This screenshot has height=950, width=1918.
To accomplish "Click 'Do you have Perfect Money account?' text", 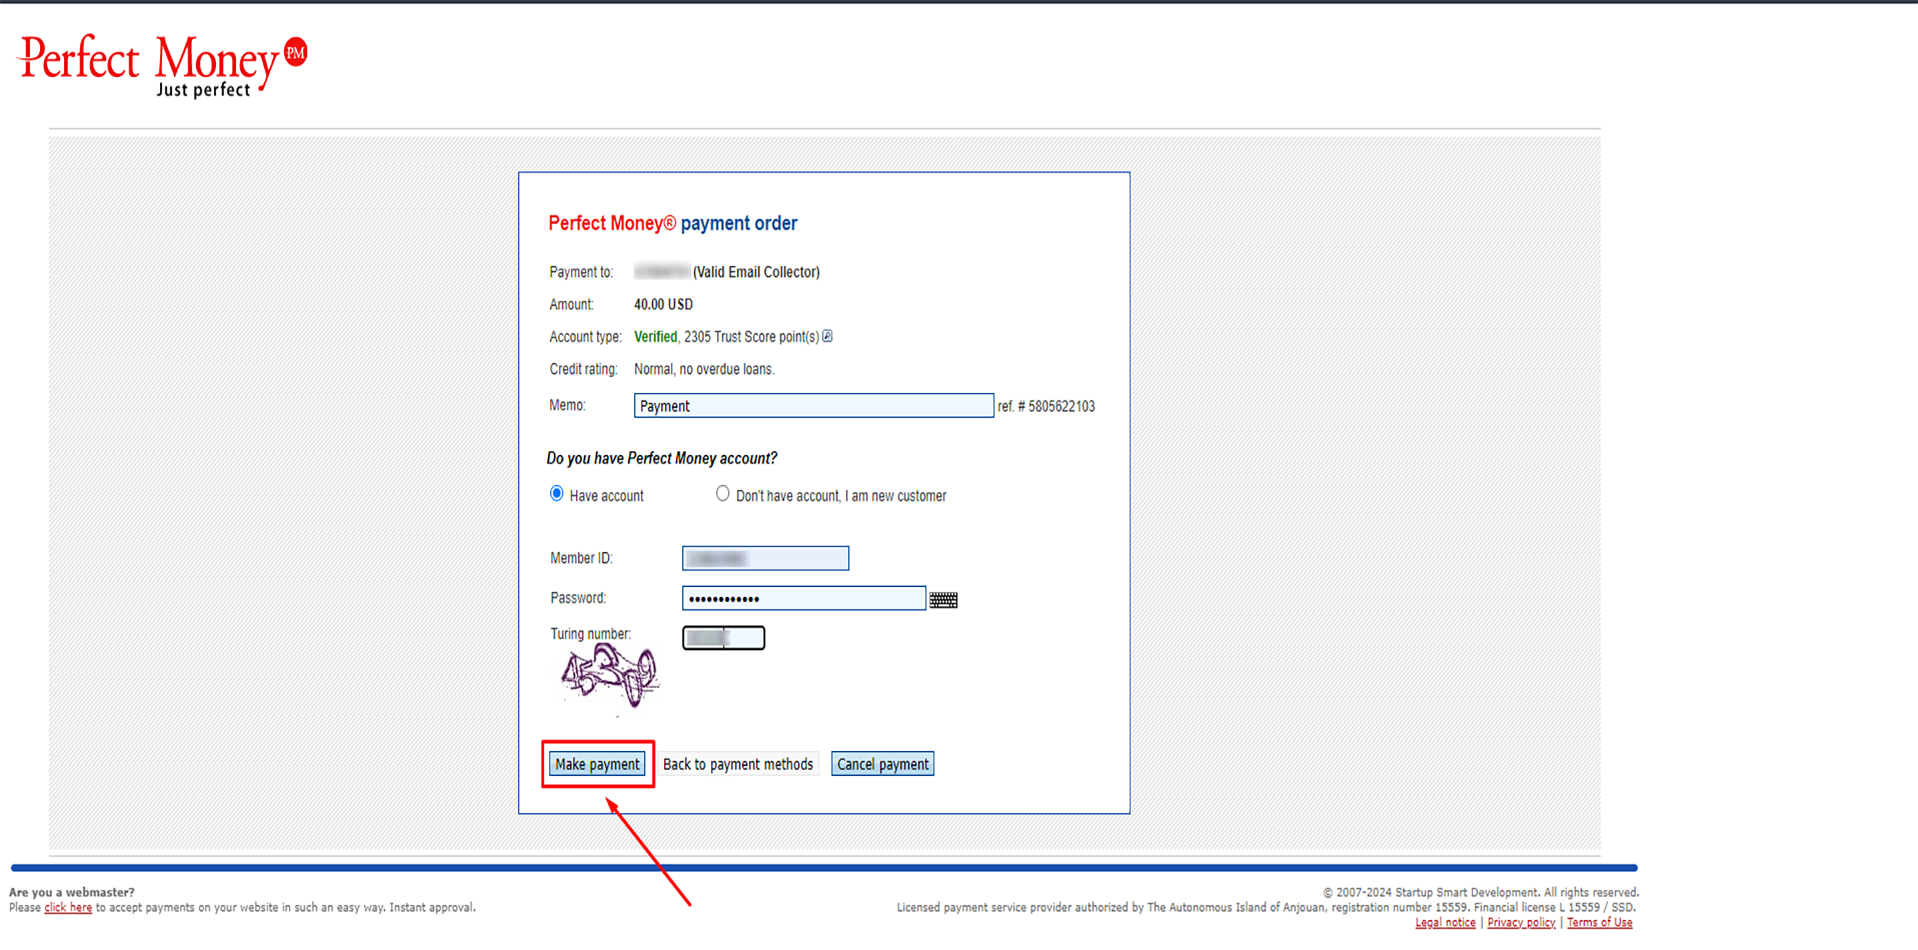I will (661, 458).
